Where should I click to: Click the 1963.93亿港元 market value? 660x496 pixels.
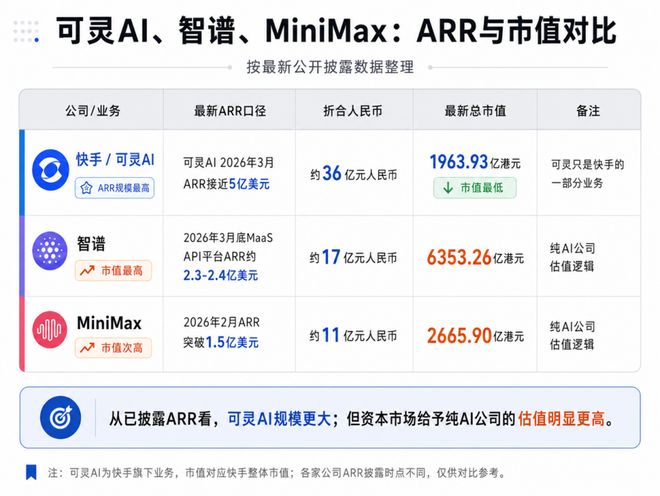(x=475, y=162)
